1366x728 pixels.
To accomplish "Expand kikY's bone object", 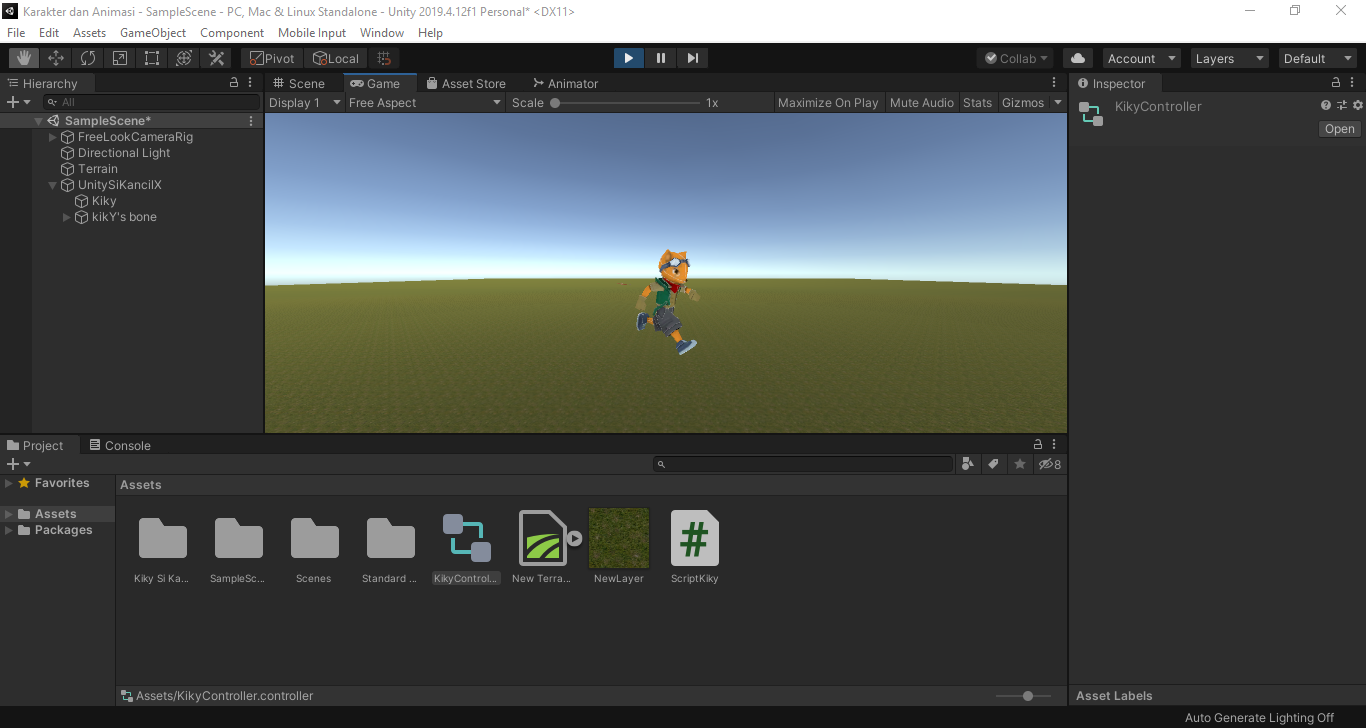I will 67,217.
